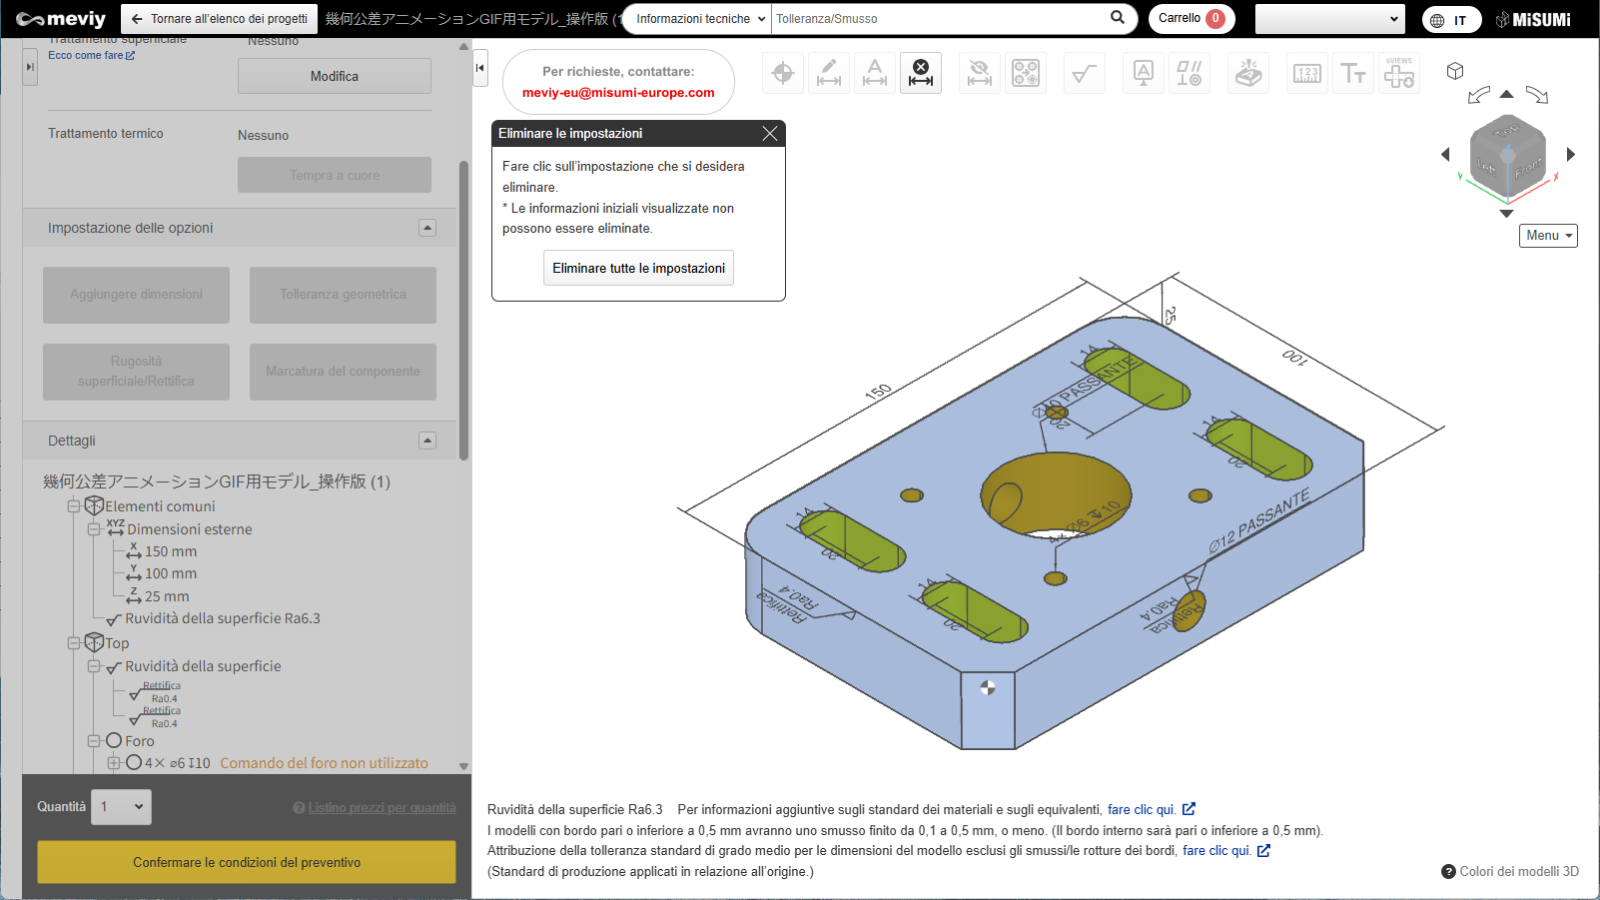Image resolution: width=1600 pixels, height=900 pixels.
Task: Expand the 4× ⌀6 hole tree node
Action: pyautogui.click(x=114, y=763)
